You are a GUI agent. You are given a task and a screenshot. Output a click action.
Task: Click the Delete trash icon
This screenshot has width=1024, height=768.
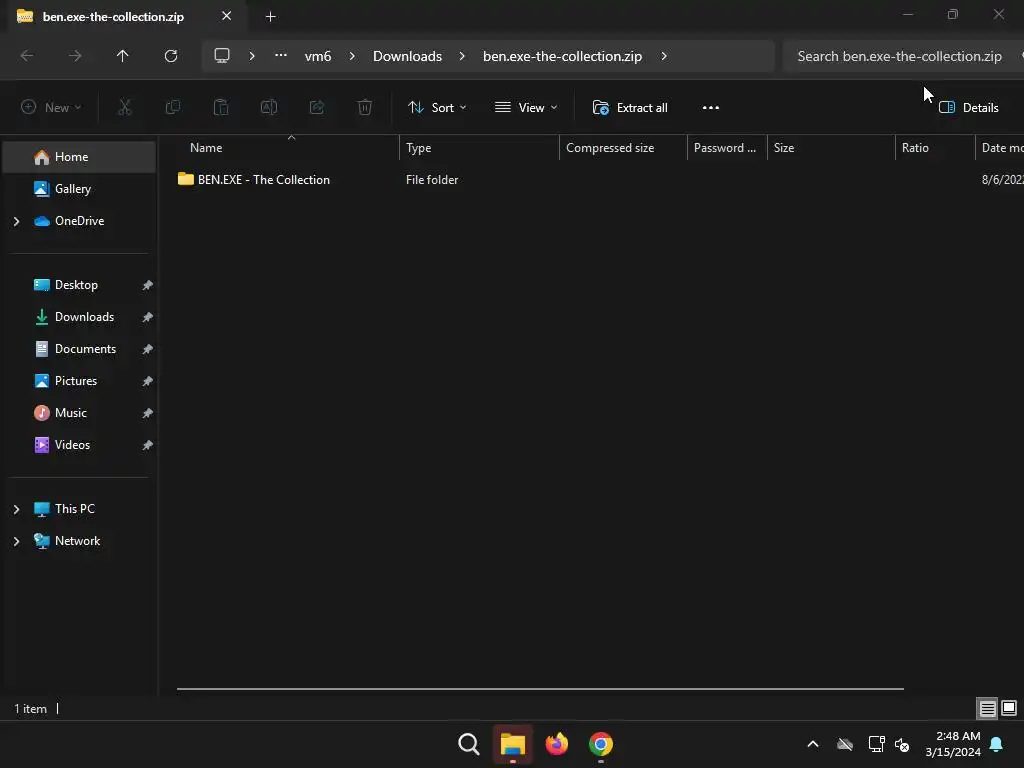[365, 107]
